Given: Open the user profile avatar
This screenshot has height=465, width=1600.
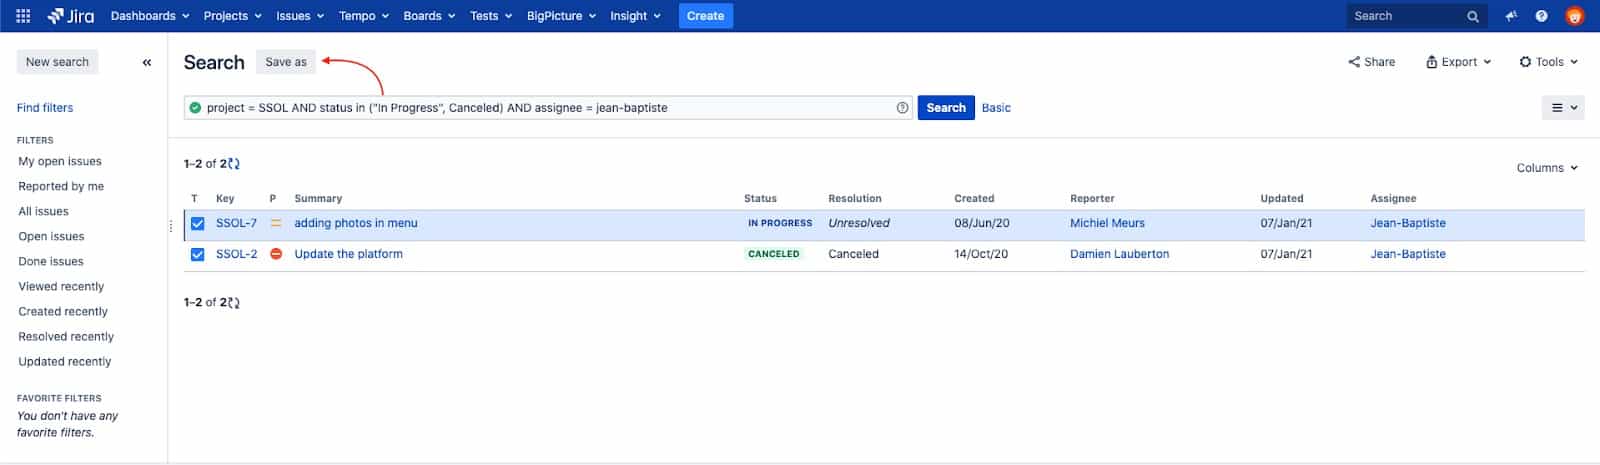Looking at the screenshot, I should click(x=1575, y=16).
